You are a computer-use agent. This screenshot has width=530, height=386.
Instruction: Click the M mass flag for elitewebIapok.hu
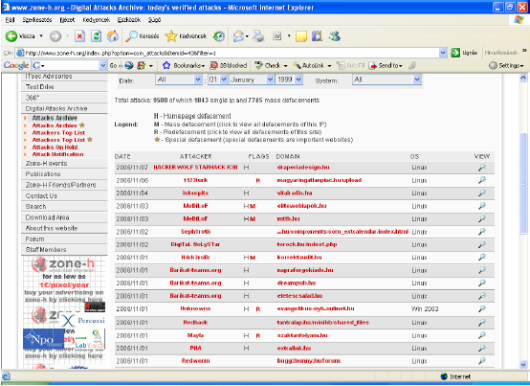click(253, 206)
